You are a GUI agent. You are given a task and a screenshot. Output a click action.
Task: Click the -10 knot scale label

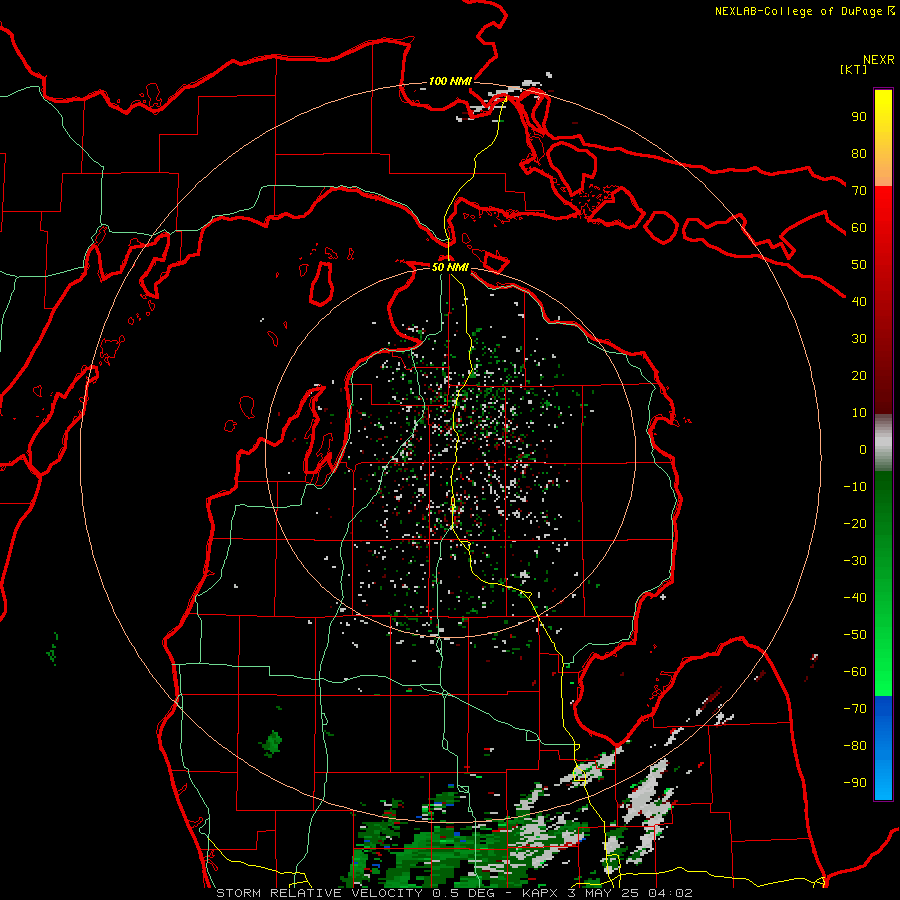(855, 487)
